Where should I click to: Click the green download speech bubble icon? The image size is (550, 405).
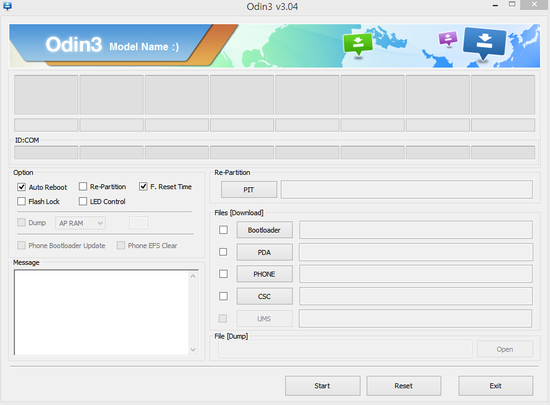(x=358, y=45)
